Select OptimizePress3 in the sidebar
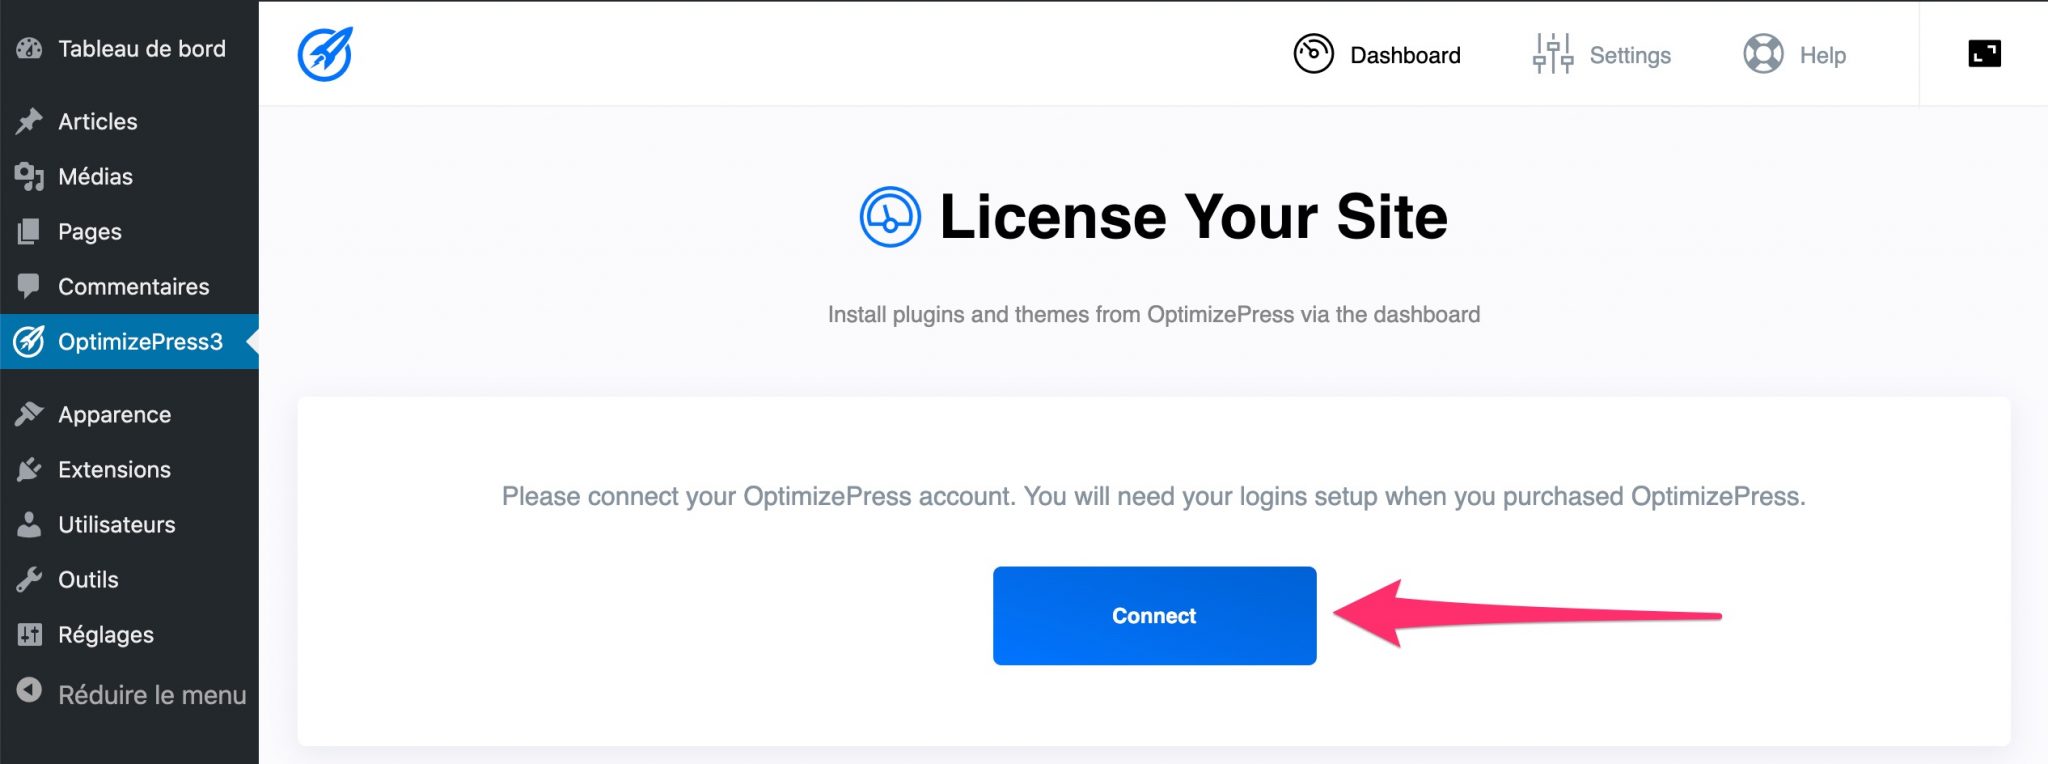 [129, 341]
